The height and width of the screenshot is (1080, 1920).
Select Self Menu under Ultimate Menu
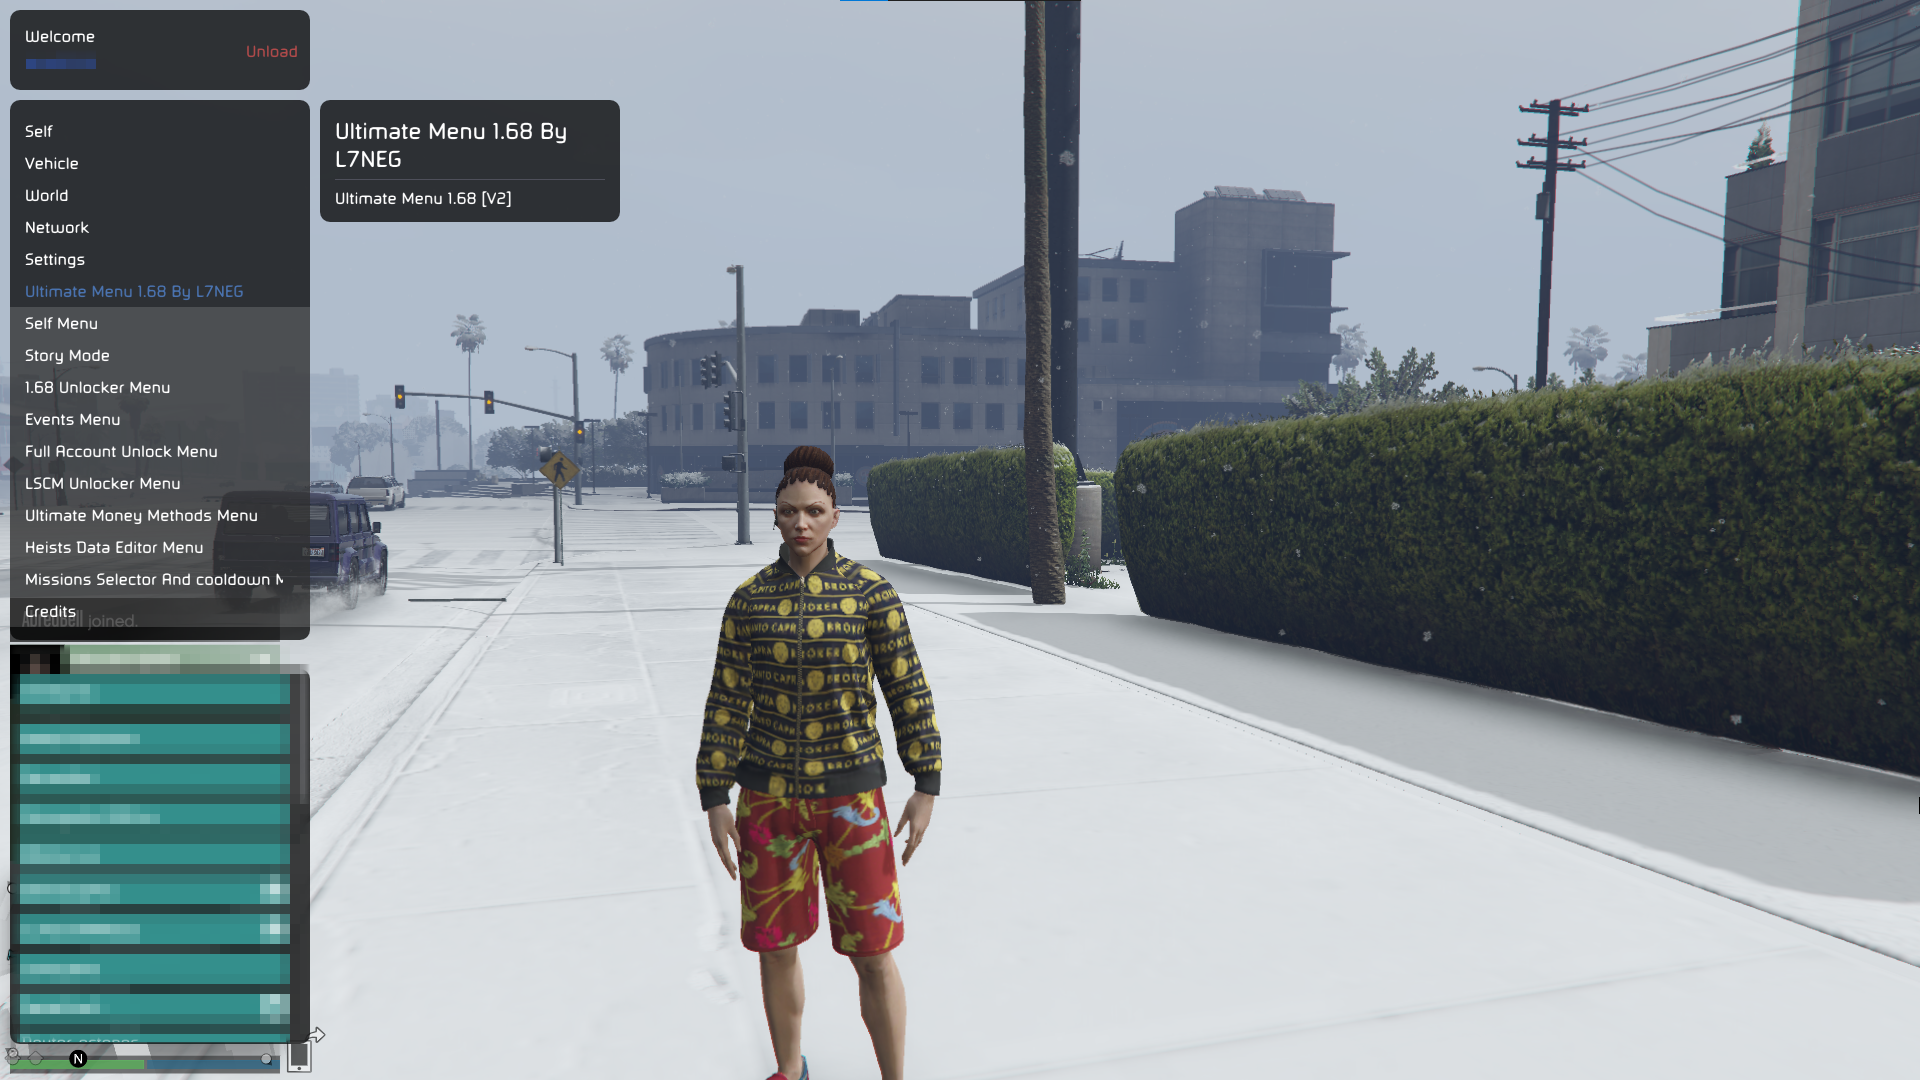tap(61, 323)
